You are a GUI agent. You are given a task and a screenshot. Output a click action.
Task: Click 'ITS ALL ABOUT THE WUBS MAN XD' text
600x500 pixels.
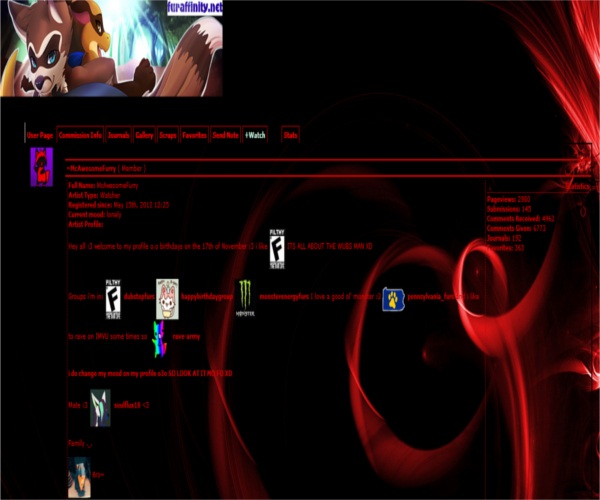[329, 246]
